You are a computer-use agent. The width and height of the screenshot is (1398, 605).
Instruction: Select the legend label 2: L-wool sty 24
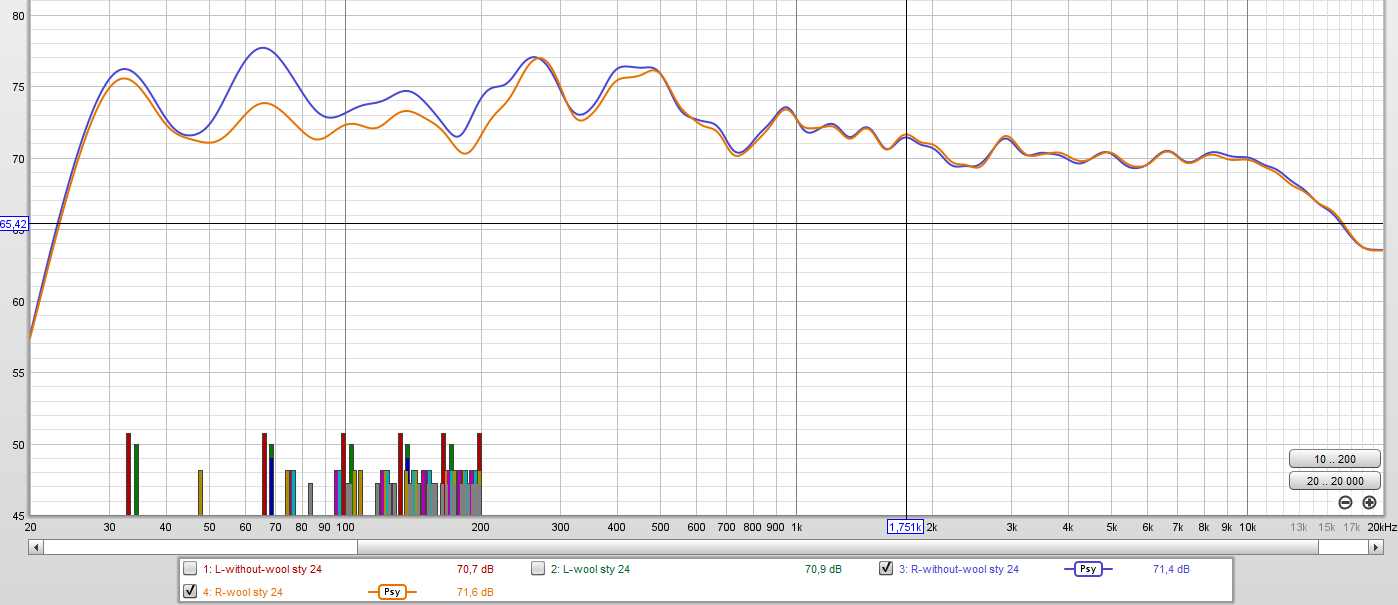point(590,569)
